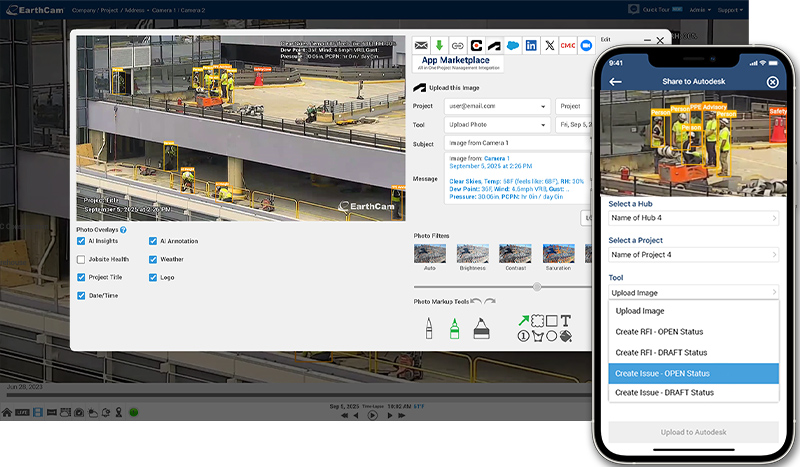The width and height of the screenshot is (800, 467).
Task: Choose Upload Image from phone tool list
Action: [x=694, y=311]
